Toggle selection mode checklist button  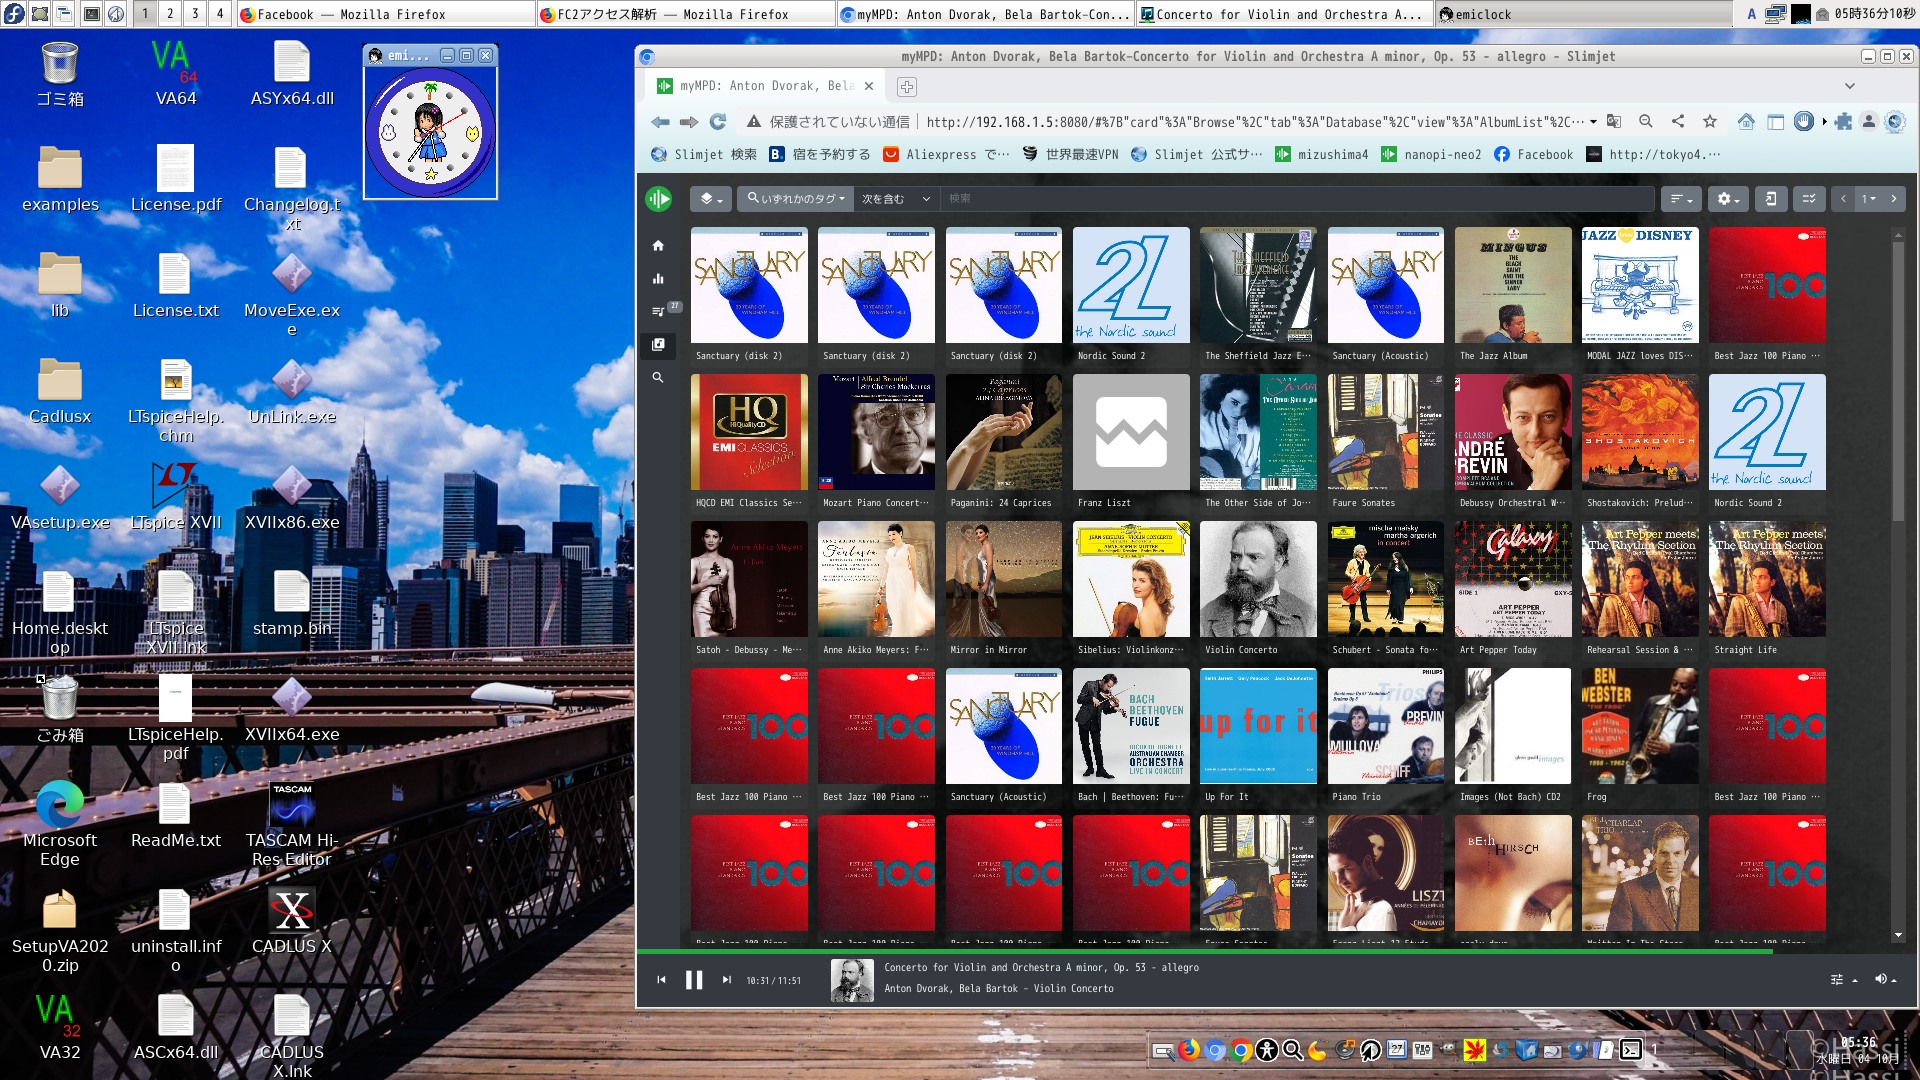coord(1809,199)
